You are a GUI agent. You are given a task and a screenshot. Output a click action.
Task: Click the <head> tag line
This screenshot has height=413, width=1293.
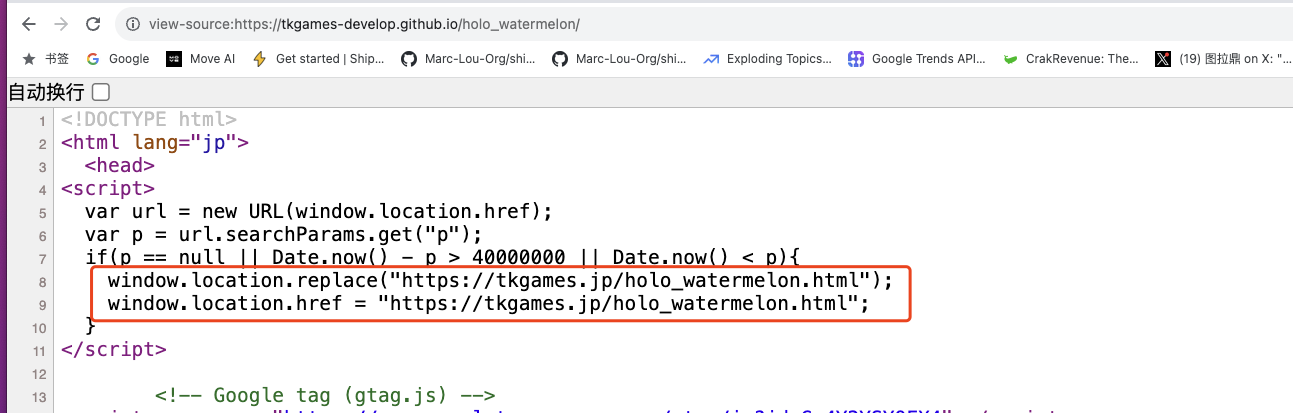[x=120, y=167]
